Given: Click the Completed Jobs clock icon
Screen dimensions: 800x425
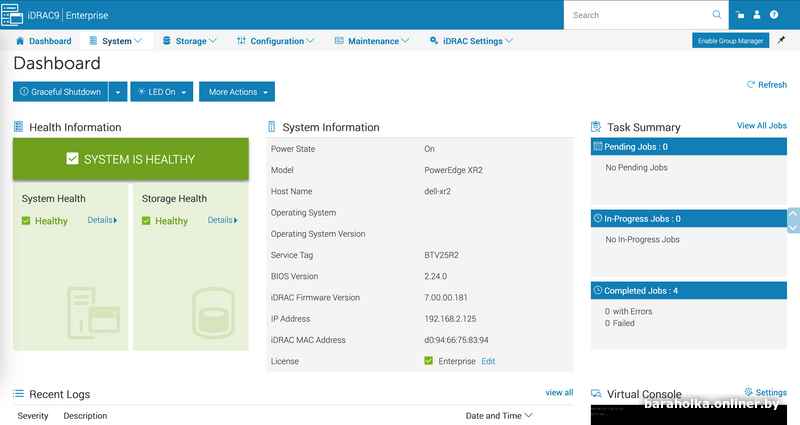Looking at the screenshot, I should pyautogui.click(x=598, y=290).
